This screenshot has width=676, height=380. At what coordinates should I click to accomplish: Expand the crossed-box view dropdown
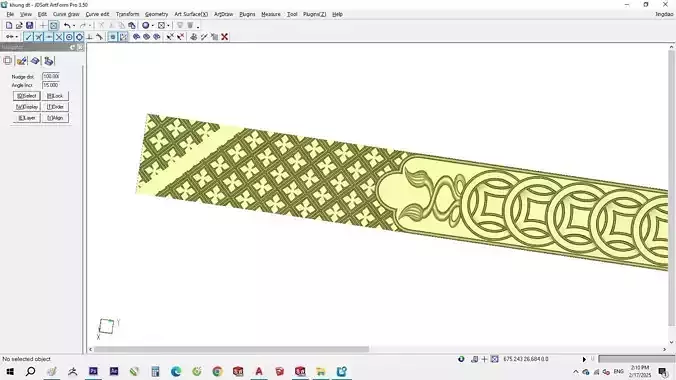pyautogui.click(x=168, y=25)
